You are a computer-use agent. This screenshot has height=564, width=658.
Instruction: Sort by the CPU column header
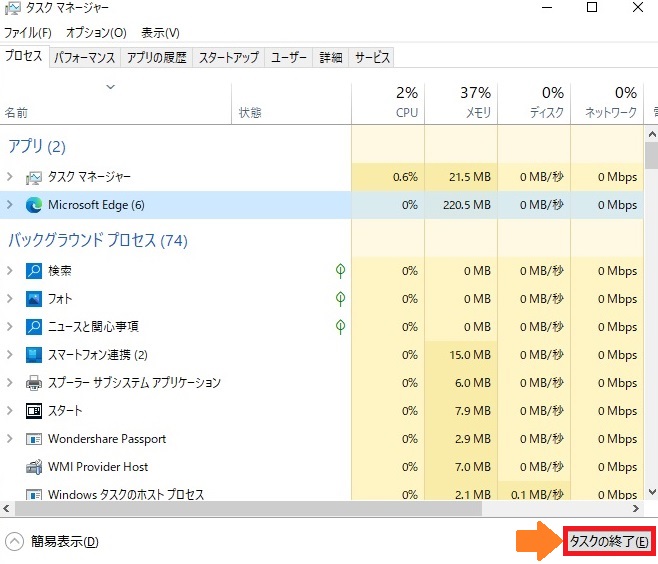388,103
